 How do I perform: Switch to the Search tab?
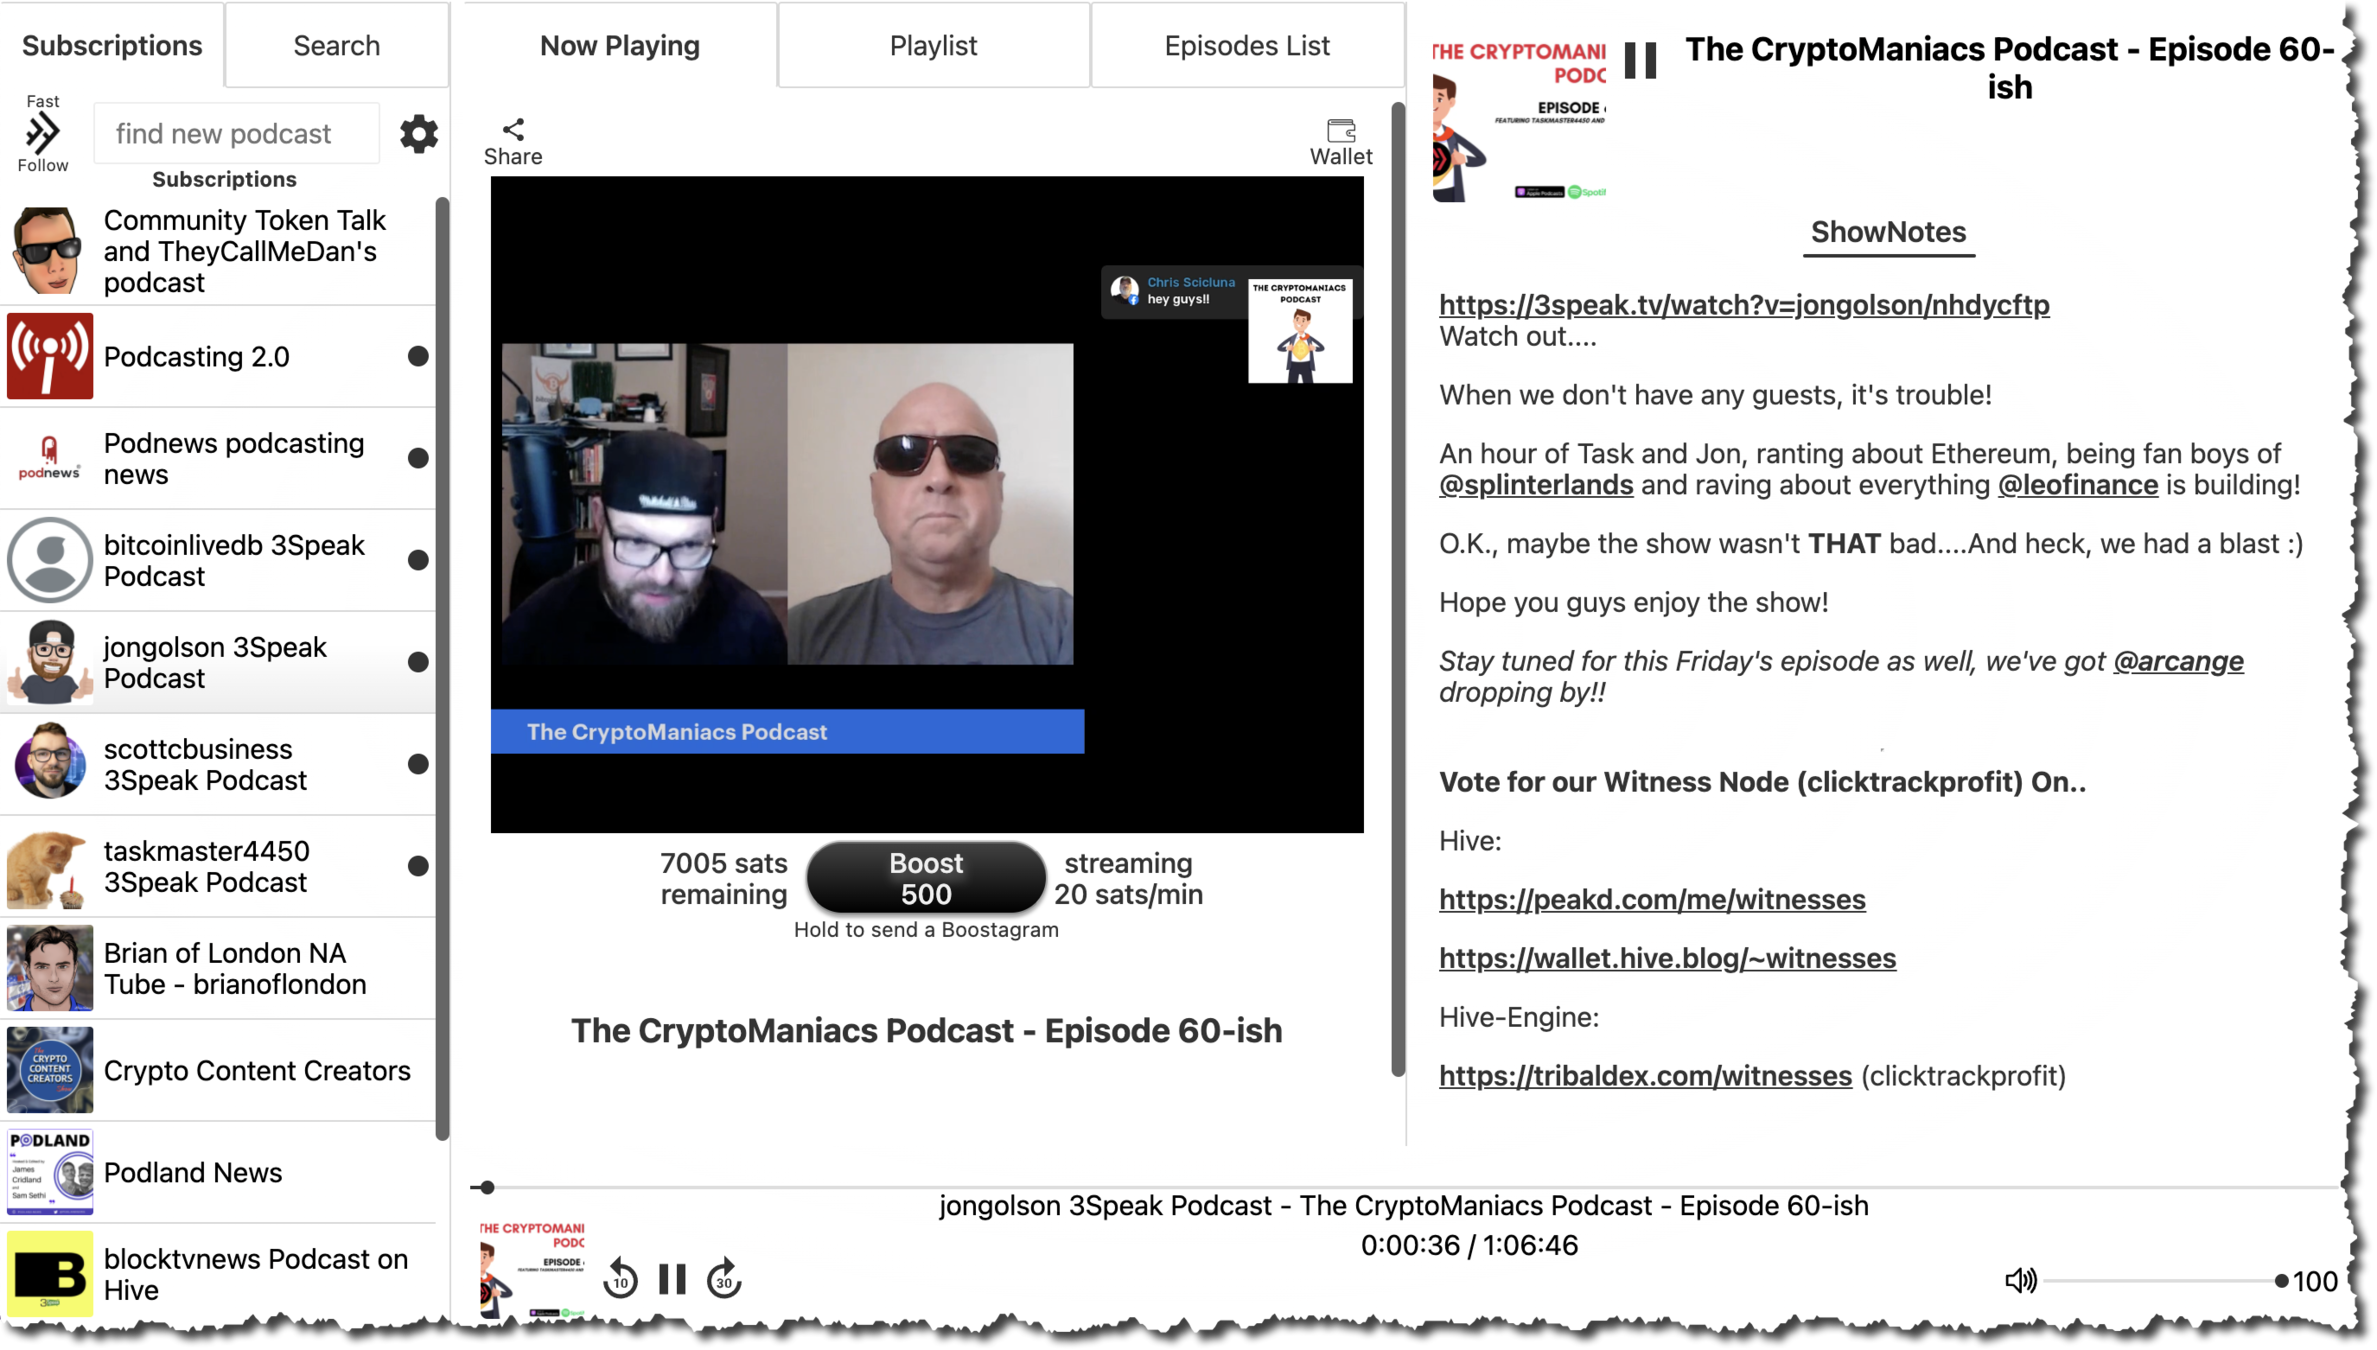pos(336,46)
